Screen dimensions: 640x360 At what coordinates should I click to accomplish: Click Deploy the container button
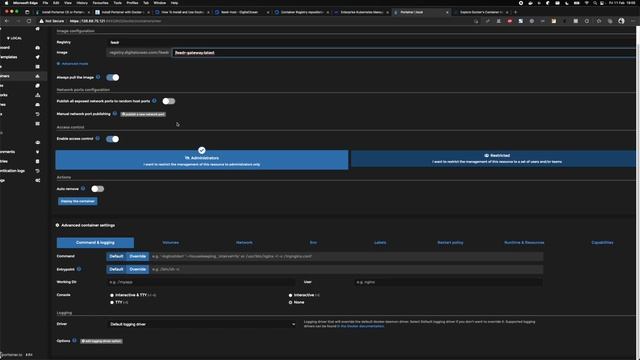pyautogui.click(x=78, y=201)
